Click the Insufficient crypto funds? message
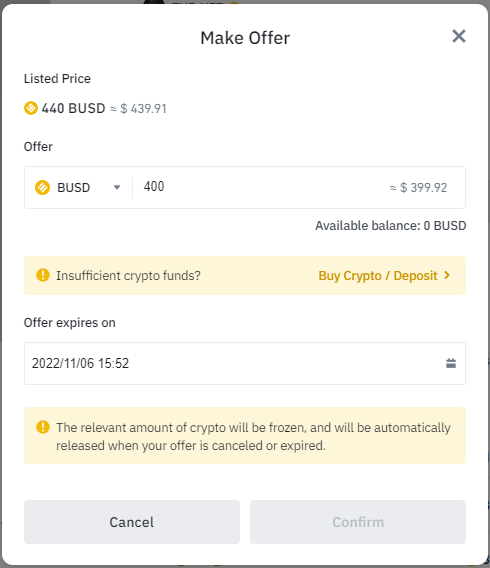This screenshot has height=568, width=490. [x=128, y=276]
